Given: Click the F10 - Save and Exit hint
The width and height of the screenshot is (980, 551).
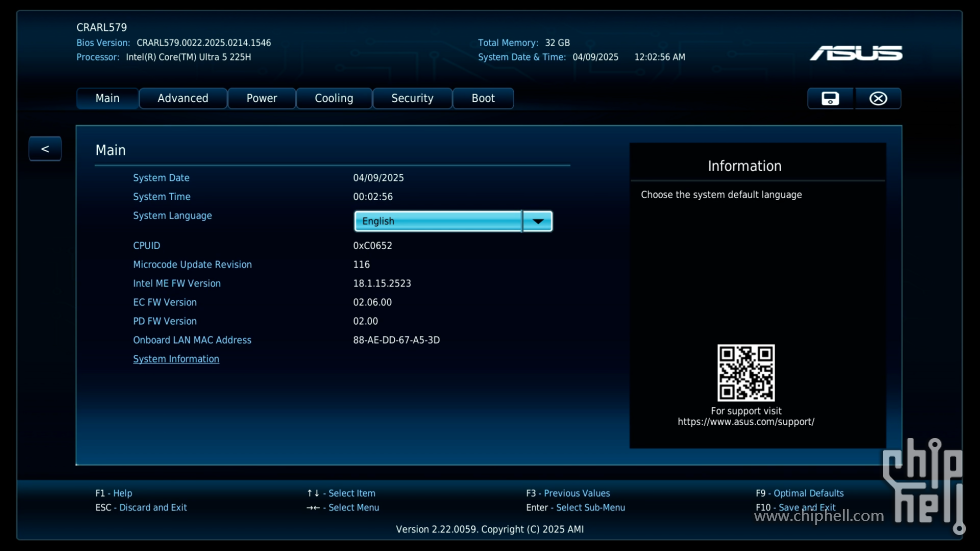Looking at the screenshot, I should tap(796, 508).
